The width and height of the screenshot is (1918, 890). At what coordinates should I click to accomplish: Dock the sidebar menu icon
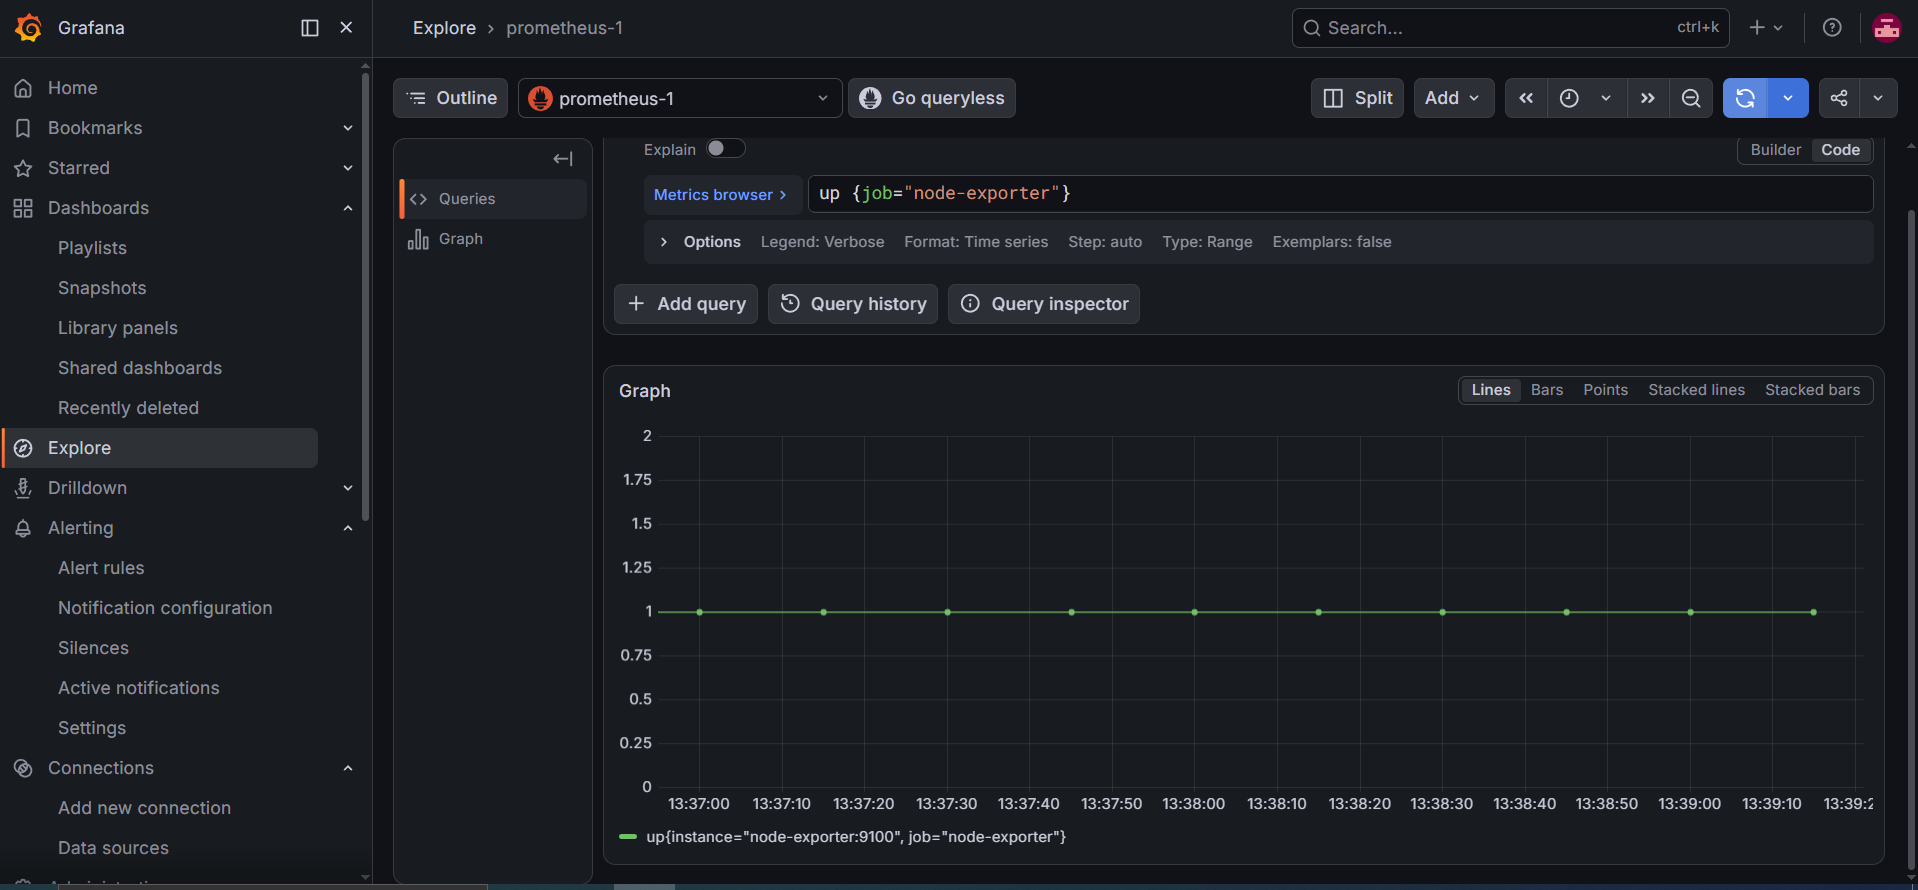[x=310, y=28]
